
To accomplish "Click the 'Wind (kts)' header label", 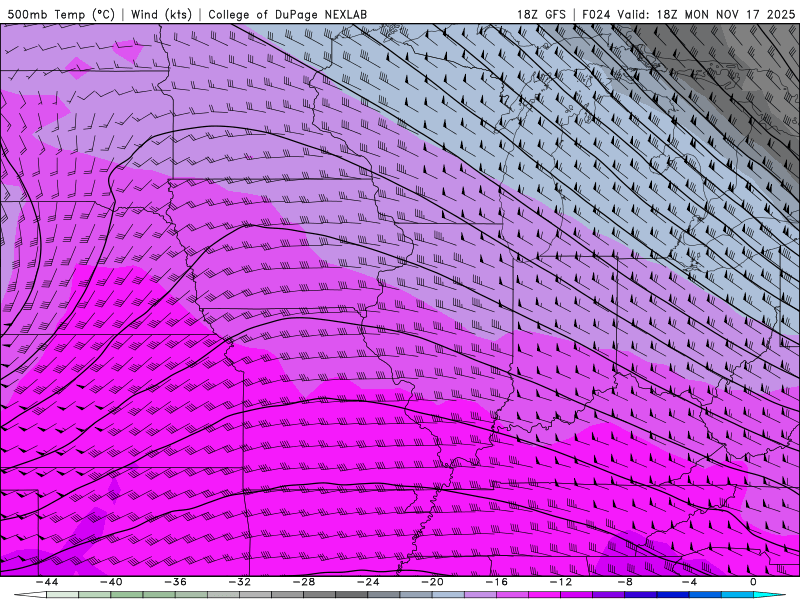I will tap(162, 14).
